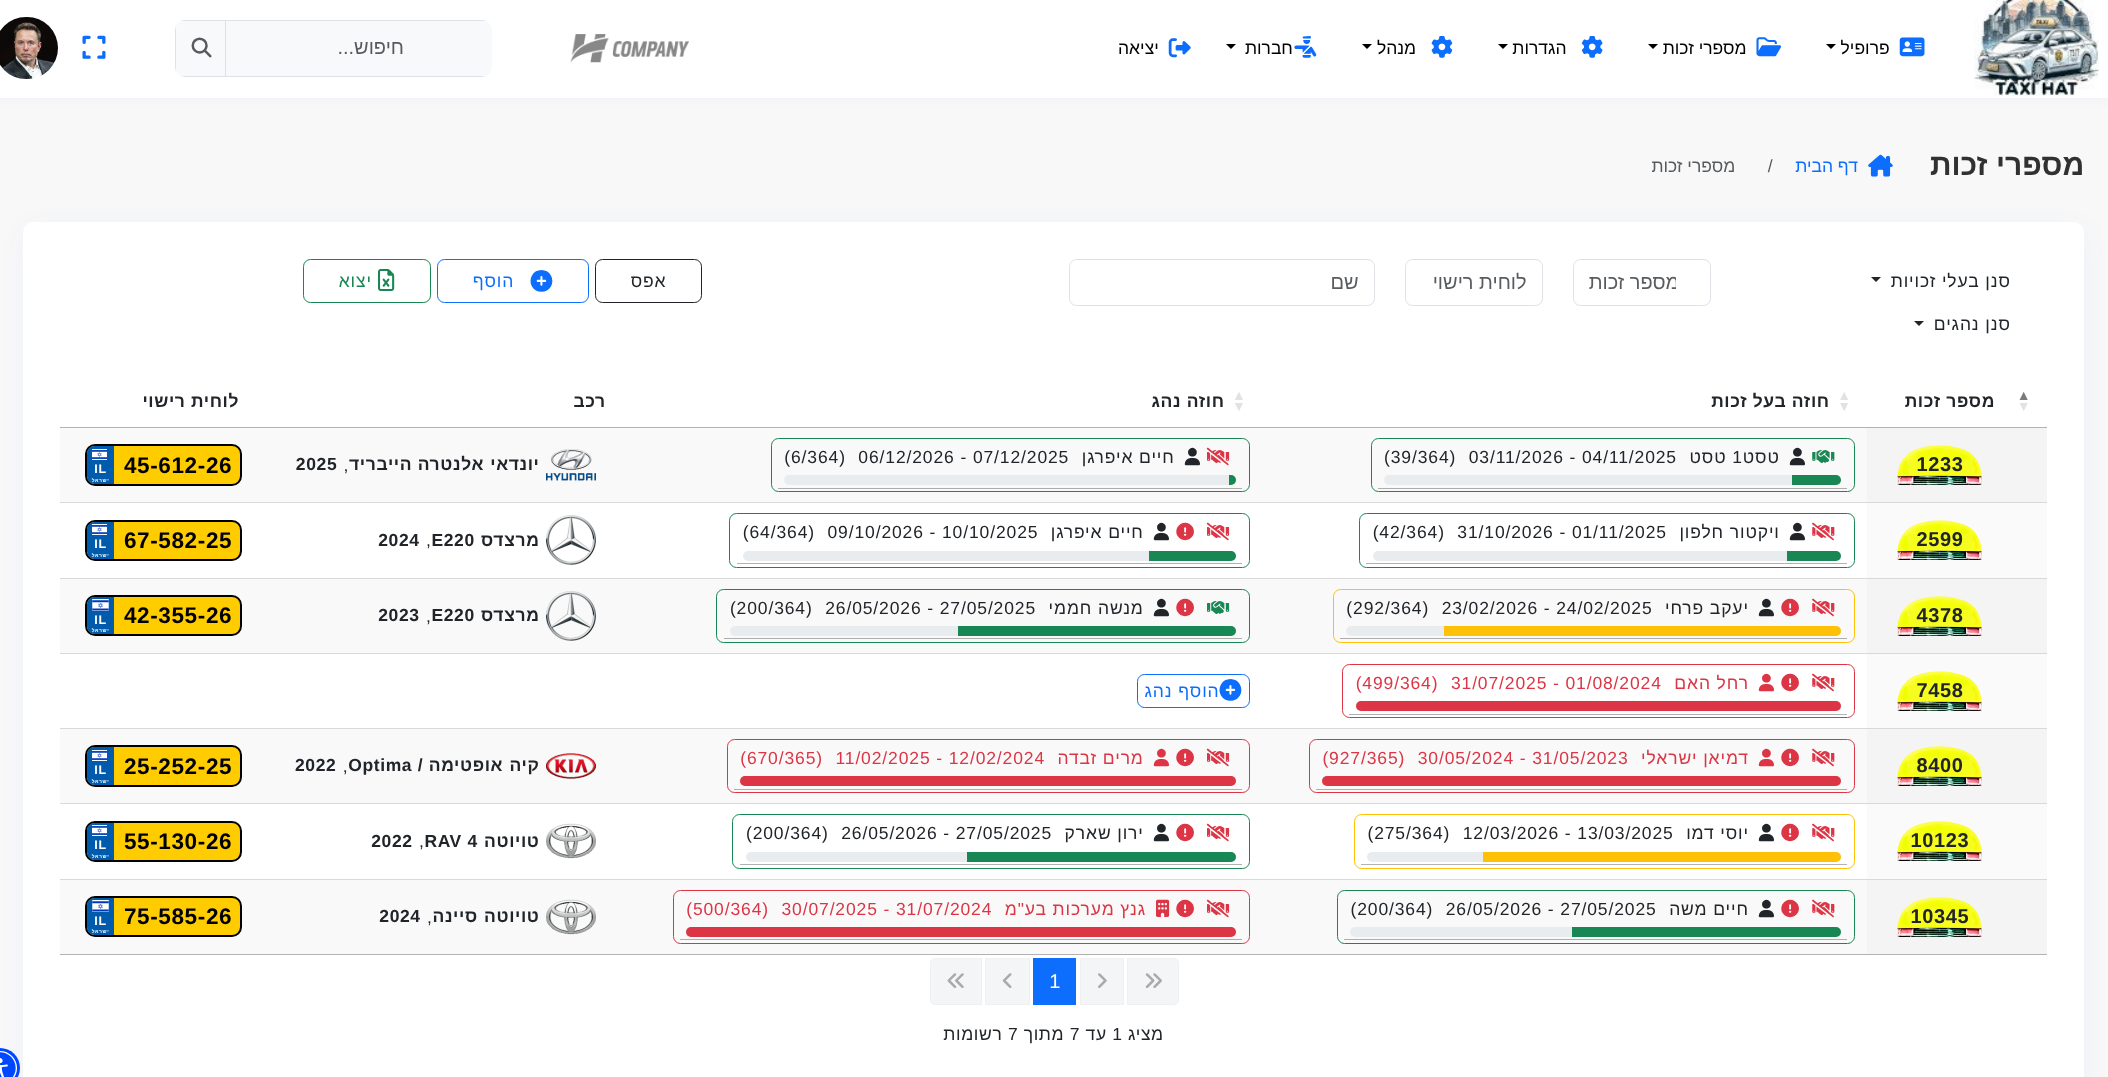Image resolution: width=2108 pixels, height=1077 pixels.
Task: Click the יצוא export button
Action: click(x=366, y=281)
